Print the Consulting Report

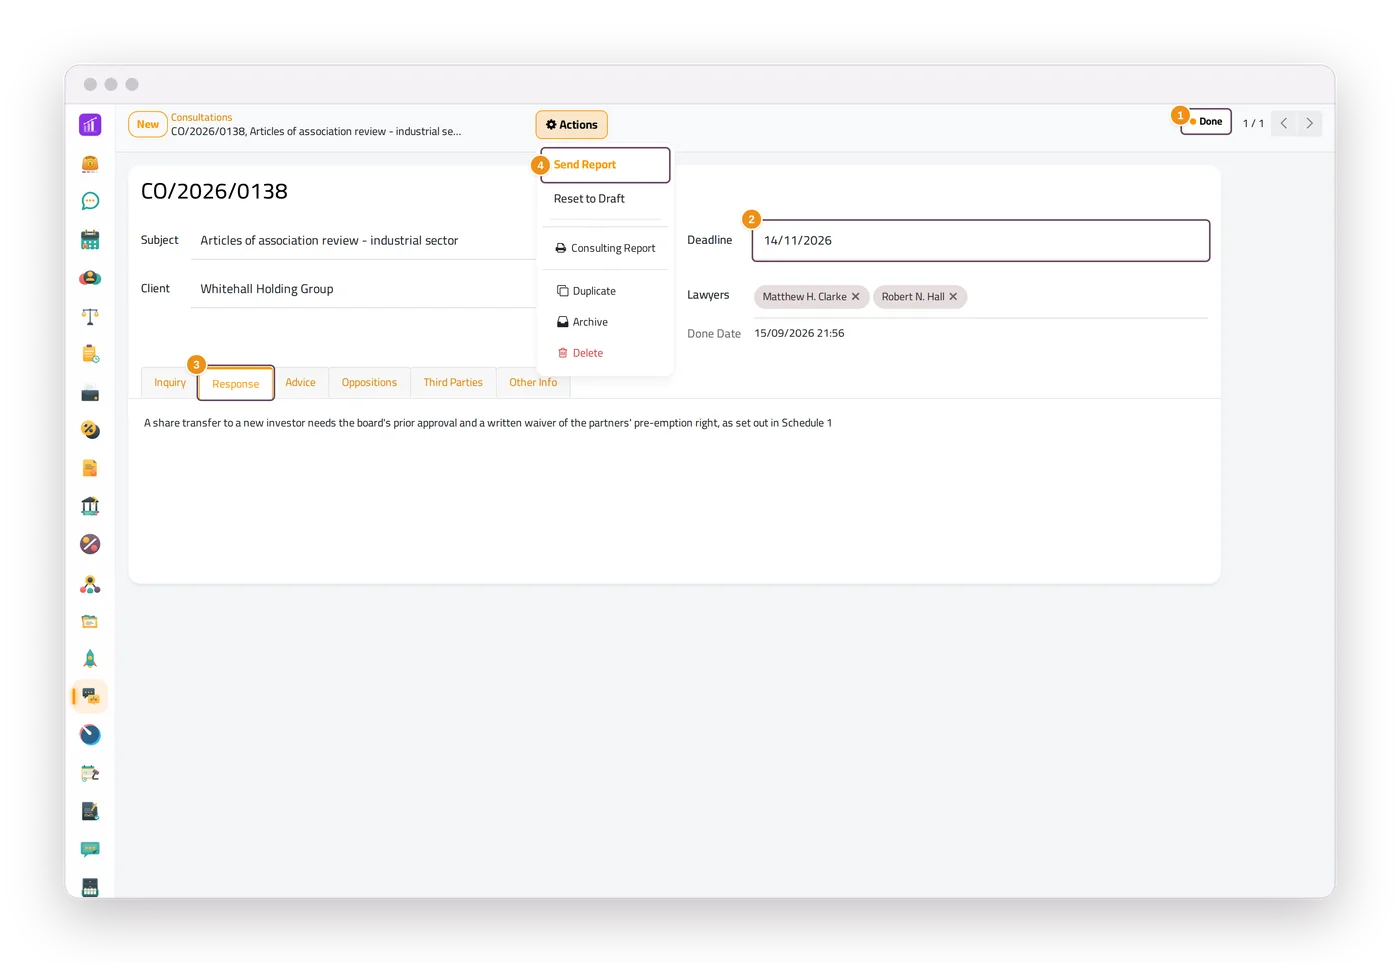click(605, 248)
